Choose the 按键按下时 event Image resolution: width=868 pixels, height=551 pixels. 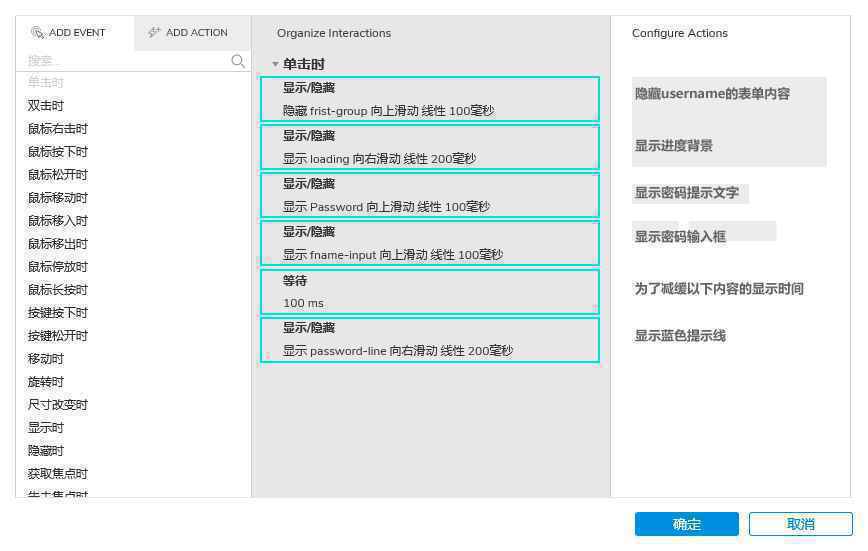click(58, 312)
